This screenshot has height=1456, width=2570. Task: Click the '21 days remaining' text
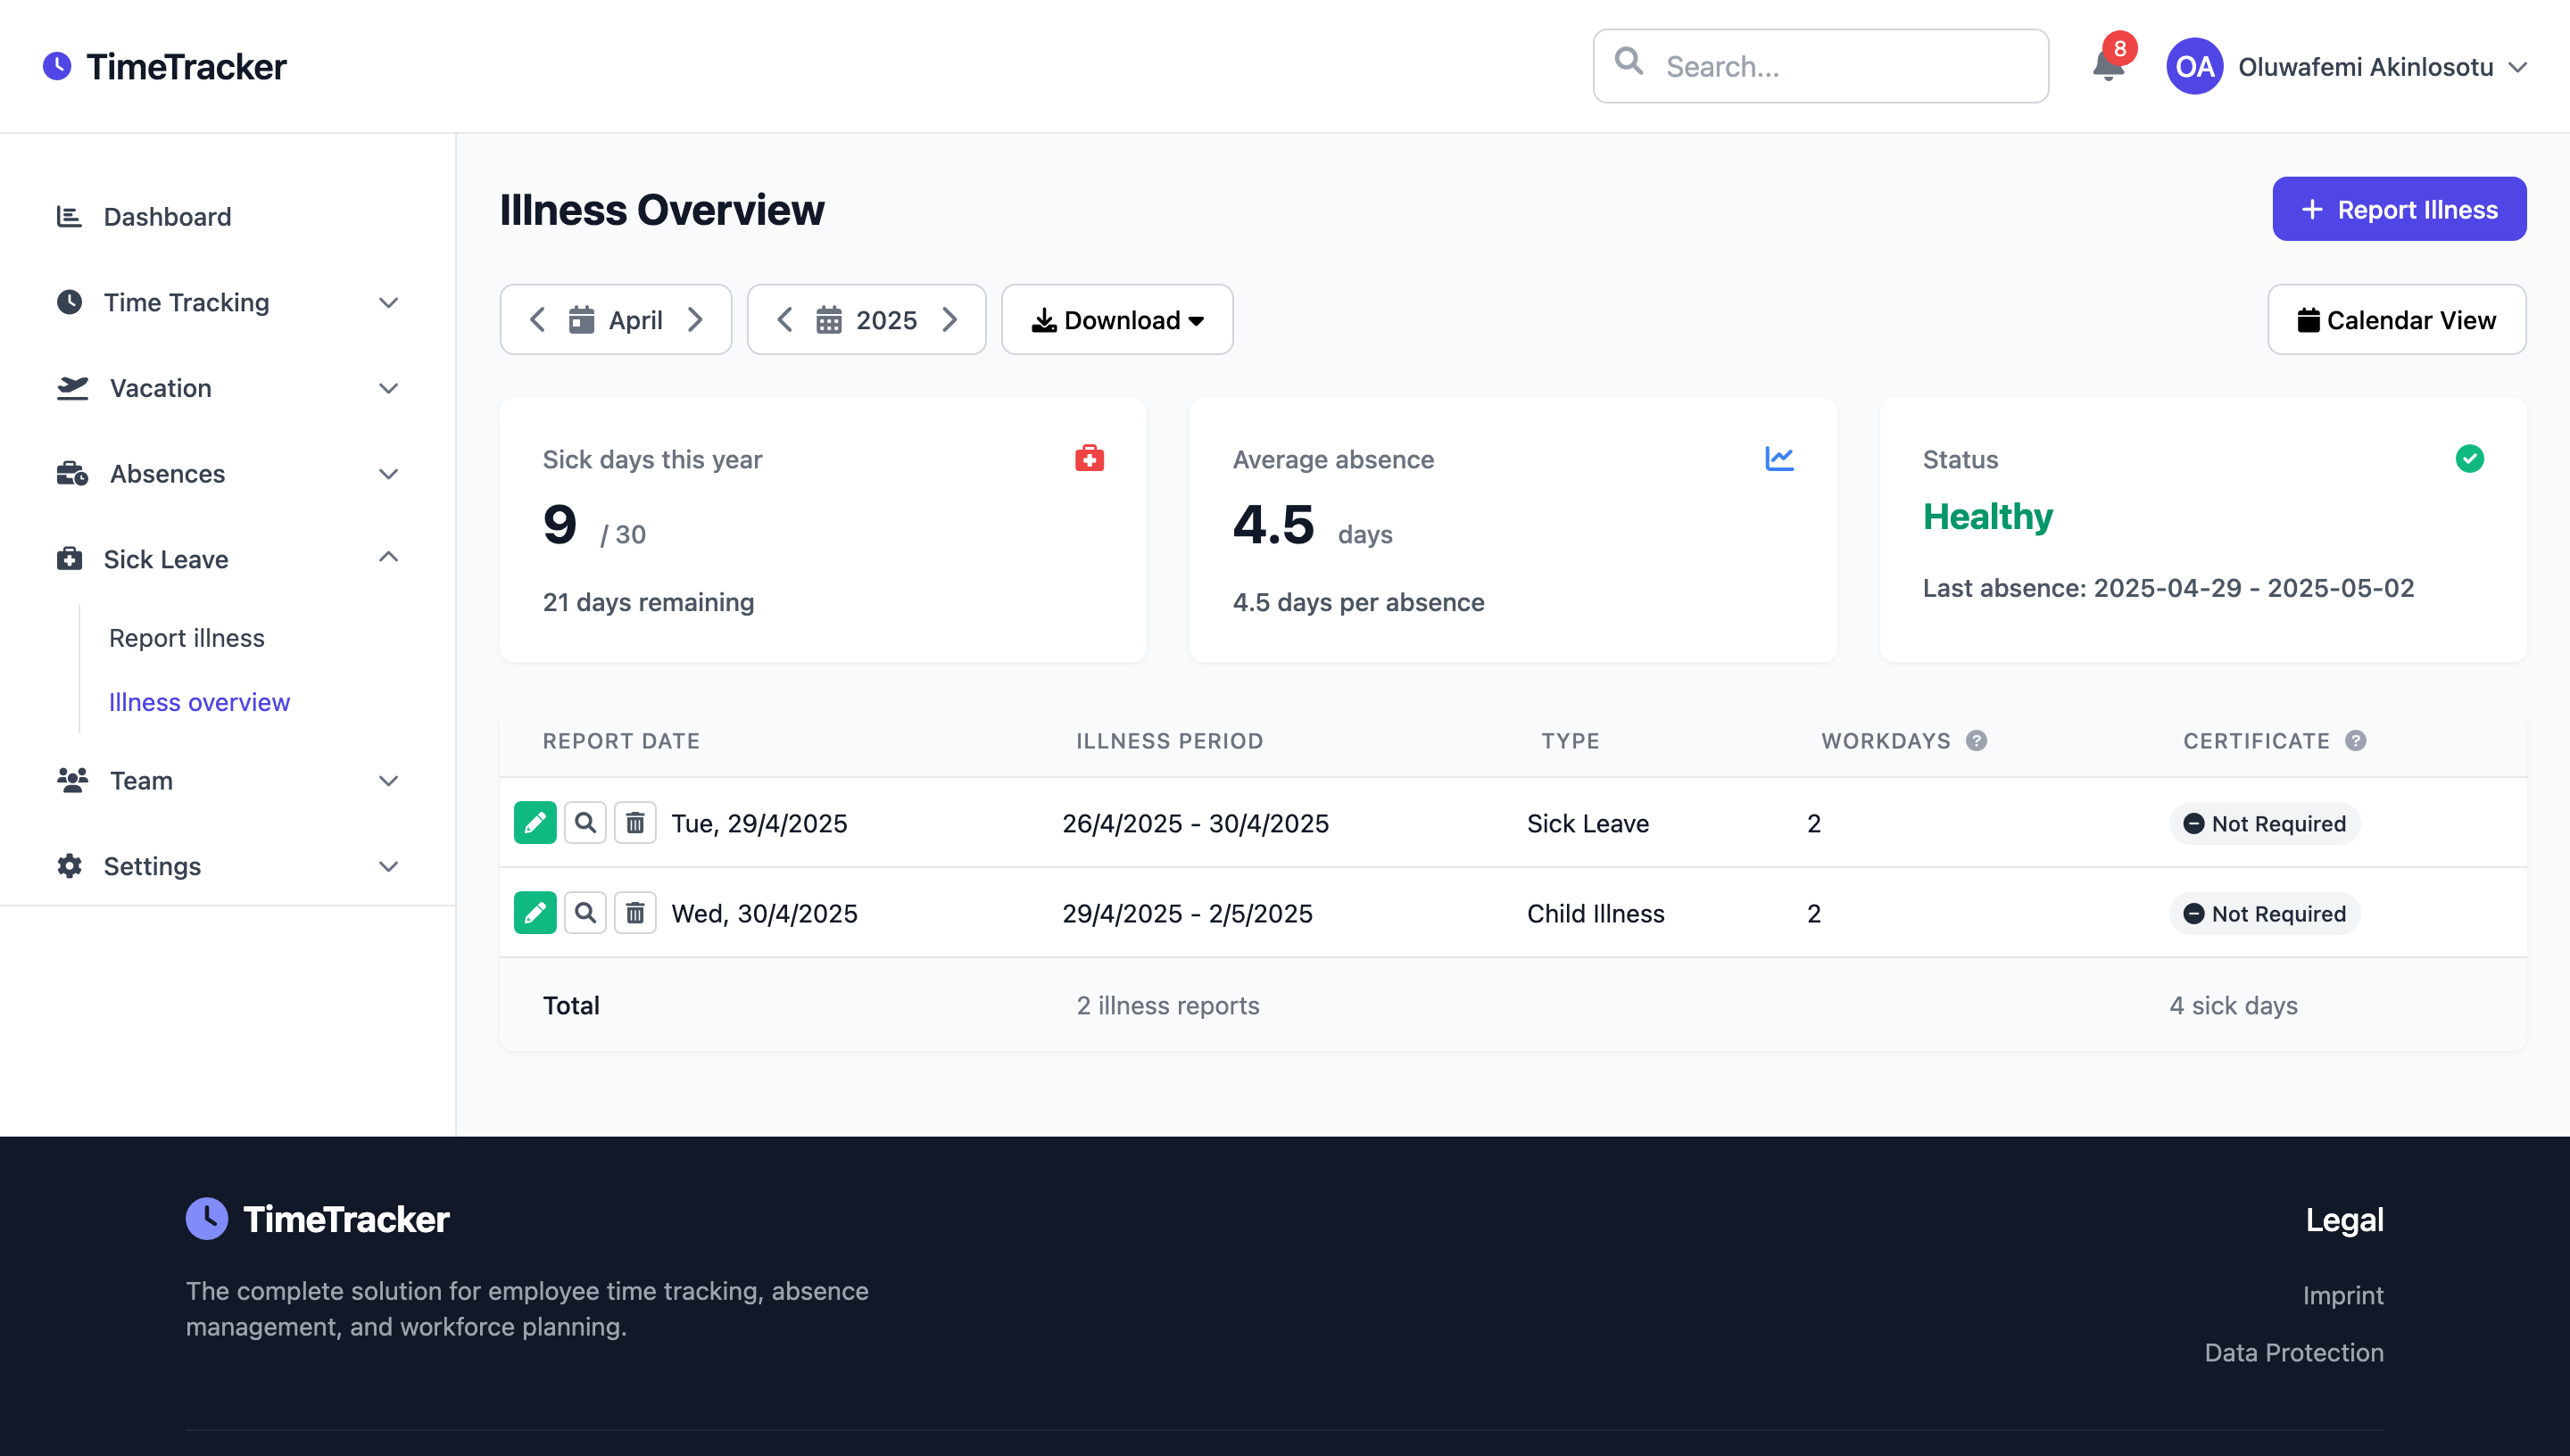point(649,602)
